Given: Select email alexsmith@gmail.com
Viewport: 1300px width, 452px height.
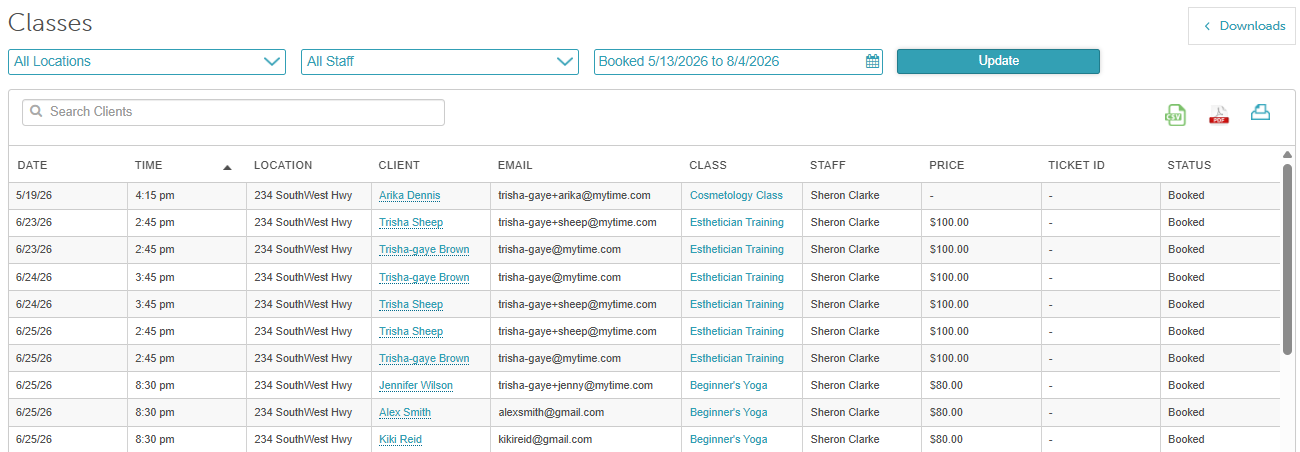Looking at the screenshot, I should pyautogui.click(x=551, y=413).
